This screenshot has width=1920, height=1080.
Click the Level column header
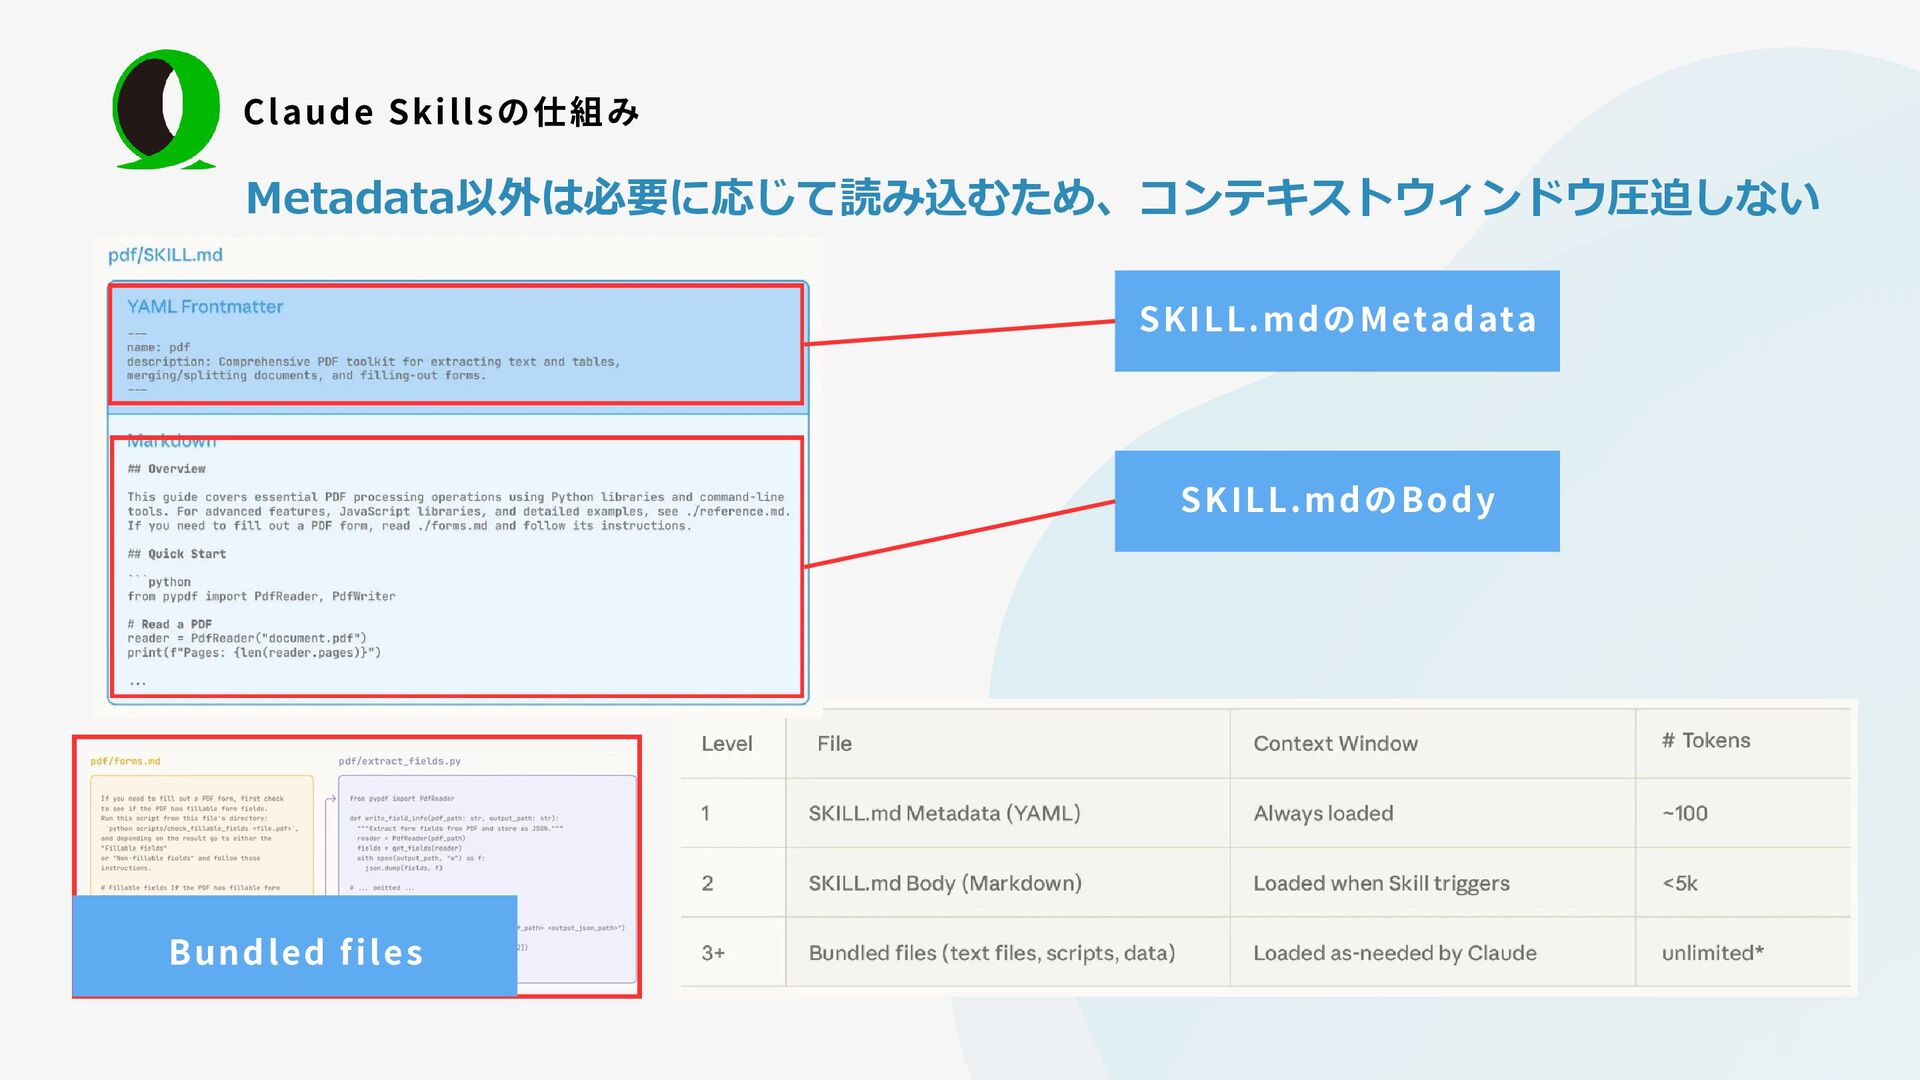click(x=727, y=744)
